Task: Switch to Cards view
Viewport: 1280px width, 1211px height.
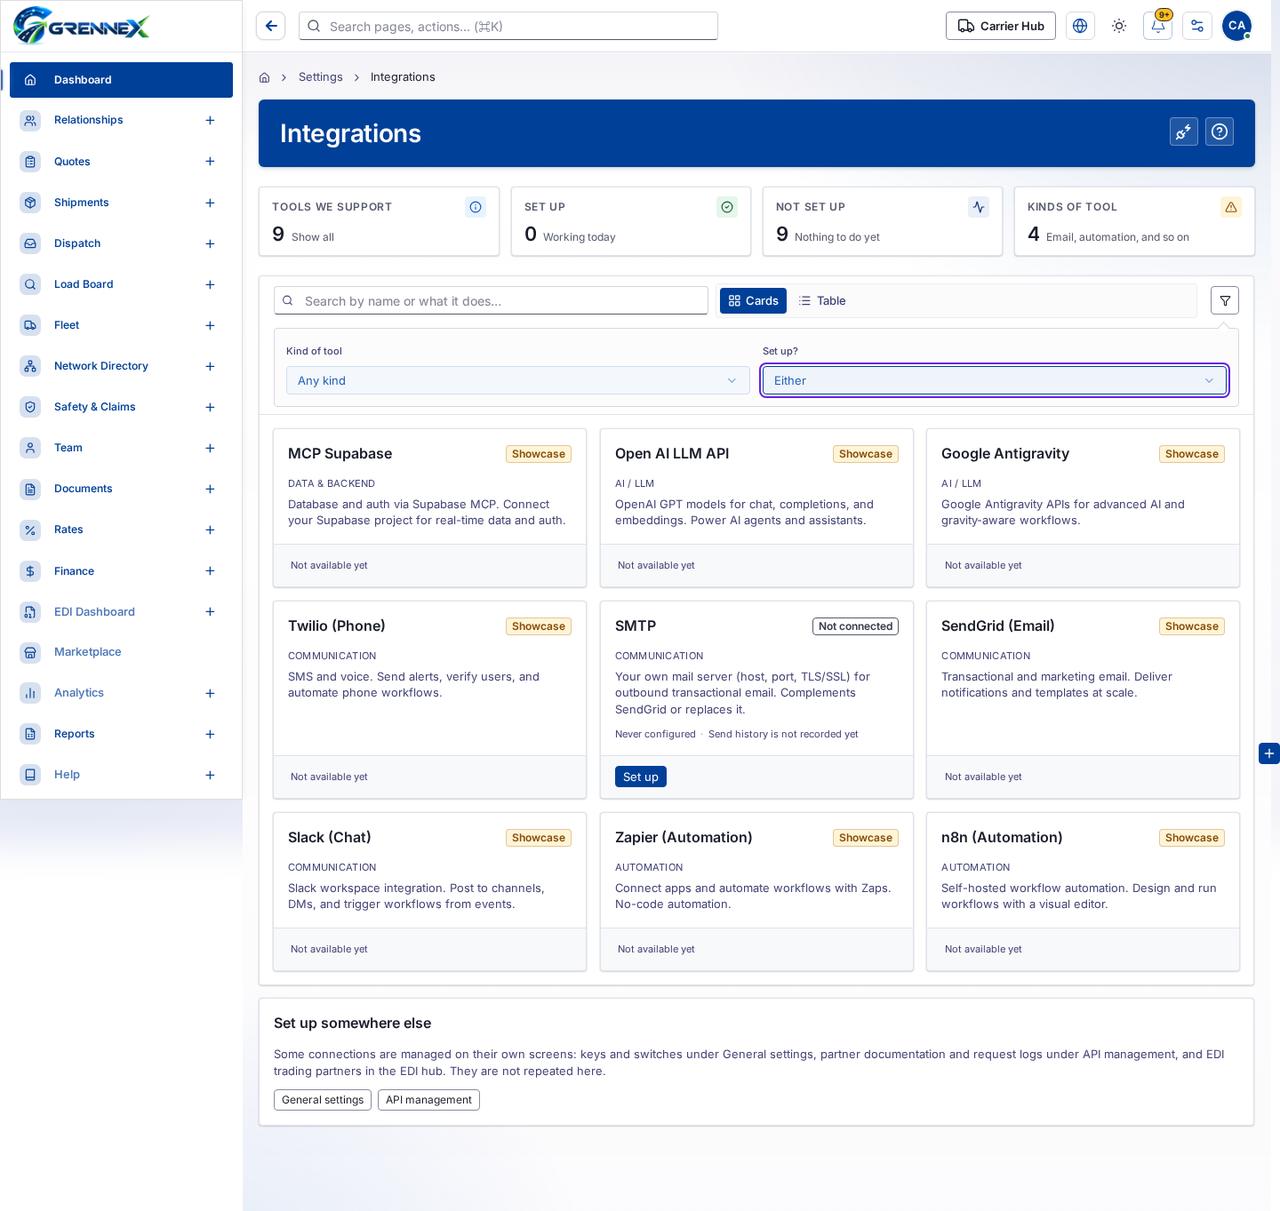Action: [x=753, y=301]
